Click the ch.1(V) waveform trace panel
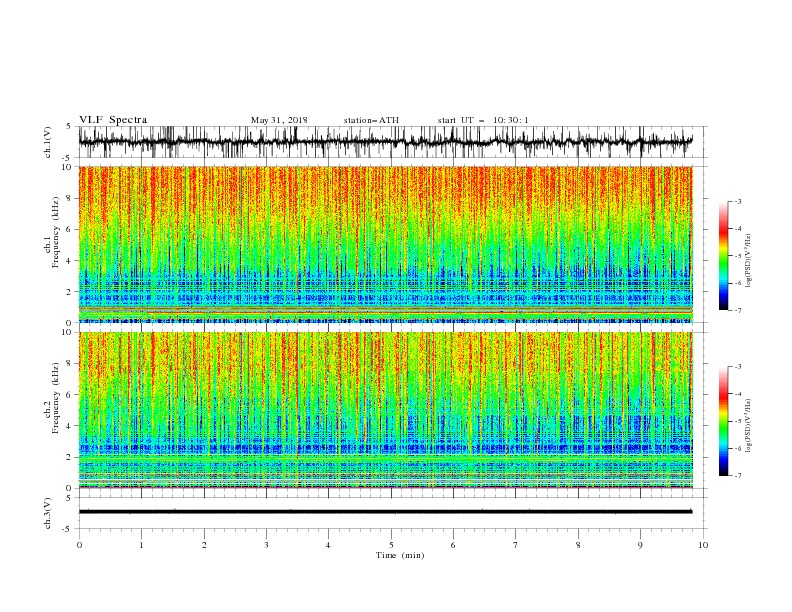Image resolution: width=792 pixels, height=612 pixels. tap(392, 142)
